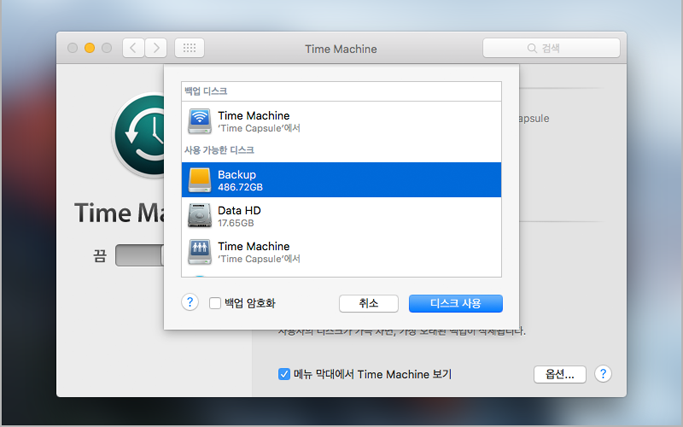The width and height of the screenshot is (683, 427).
Task: Click the back navigation arrow
Action: coord(133,48)
